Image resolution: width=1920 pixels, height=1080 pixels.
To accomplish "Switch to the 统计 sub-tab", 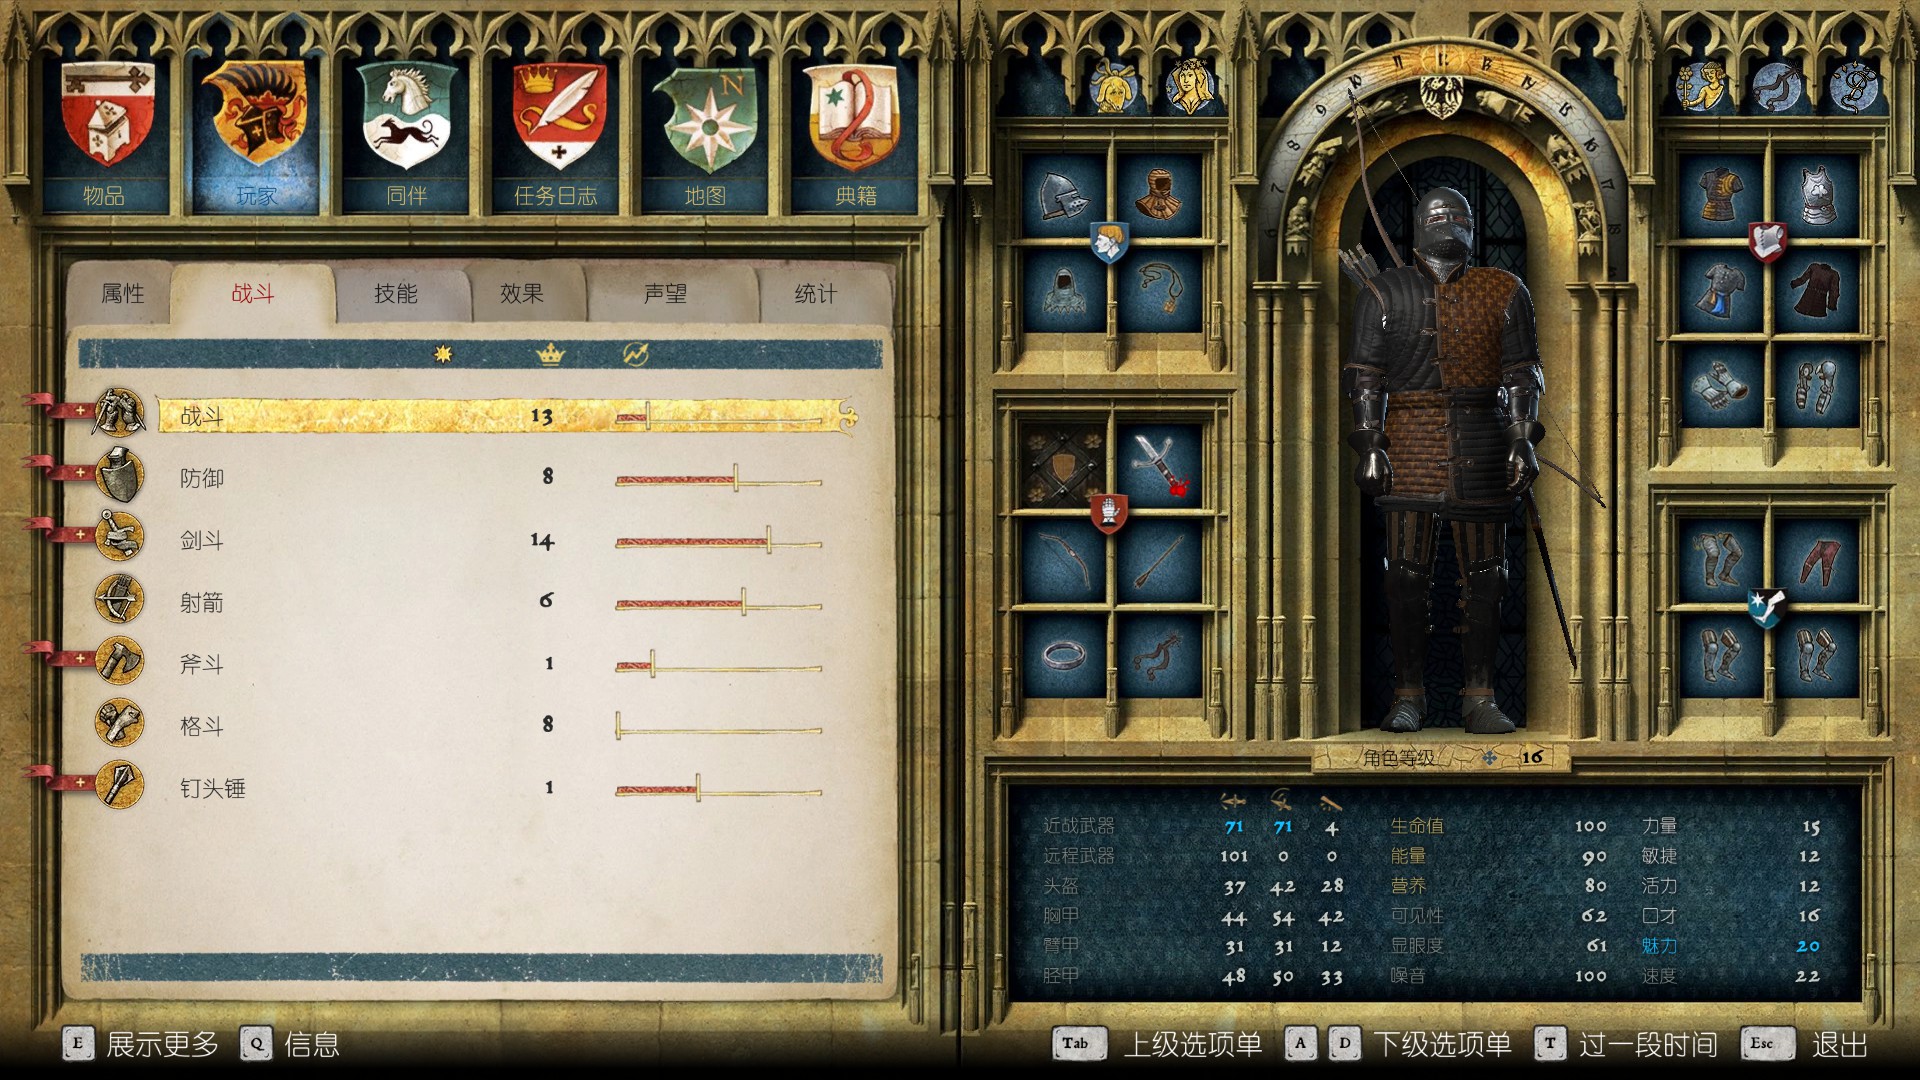I will point(816,293).
